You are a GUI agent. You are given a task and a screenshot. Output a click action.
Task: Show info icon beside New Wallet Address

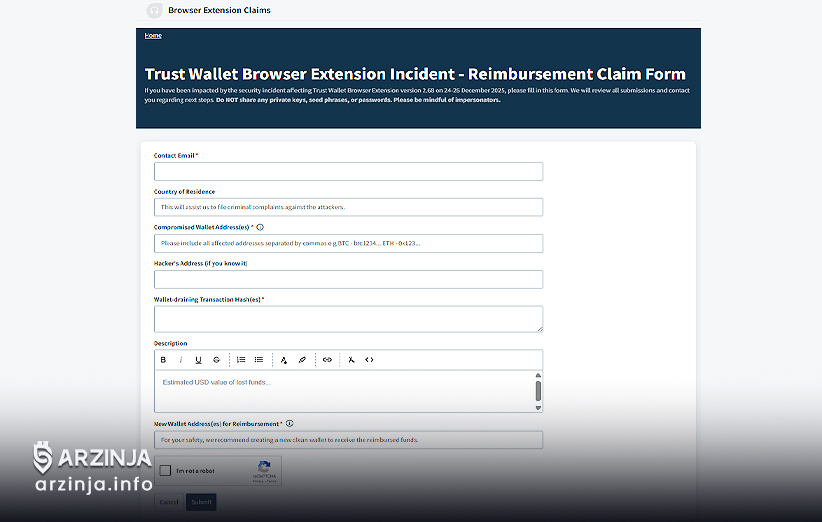coord(290,424)
